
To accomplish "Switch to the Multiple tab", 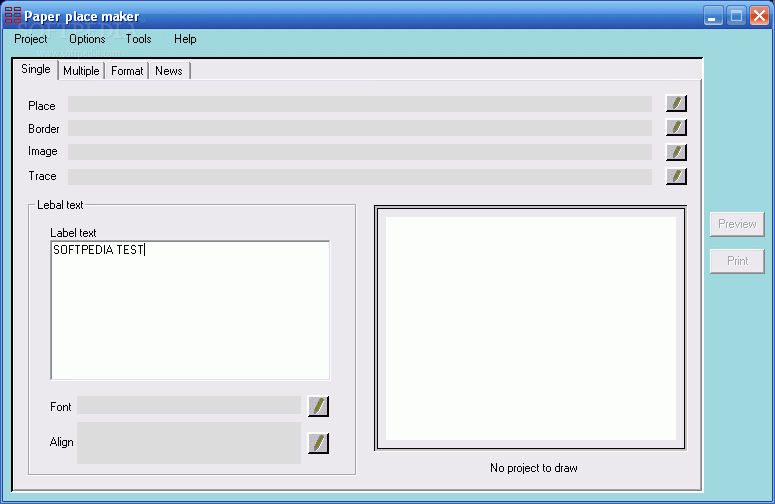I will (81, 71).
